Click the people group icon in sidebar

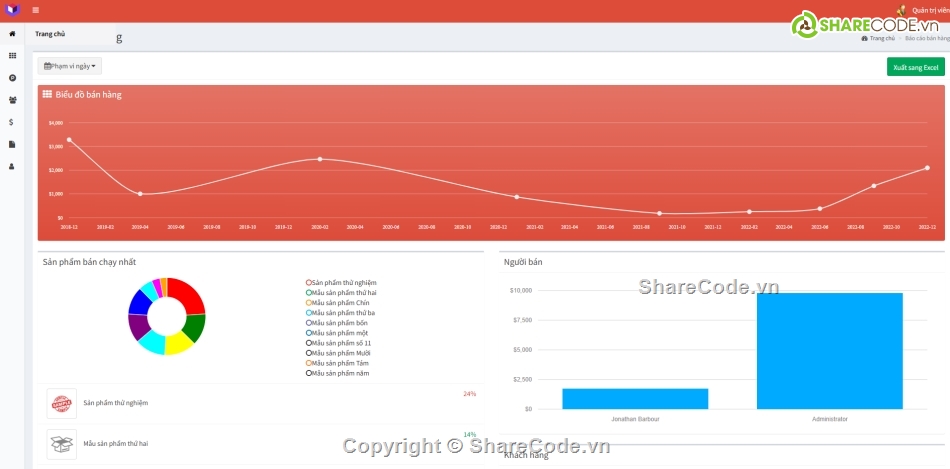click(x=12, y=99)
